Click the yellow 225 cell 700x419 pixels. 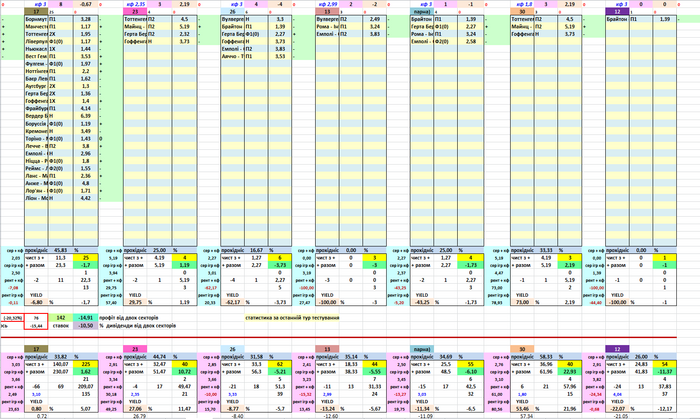pos(85,364)
